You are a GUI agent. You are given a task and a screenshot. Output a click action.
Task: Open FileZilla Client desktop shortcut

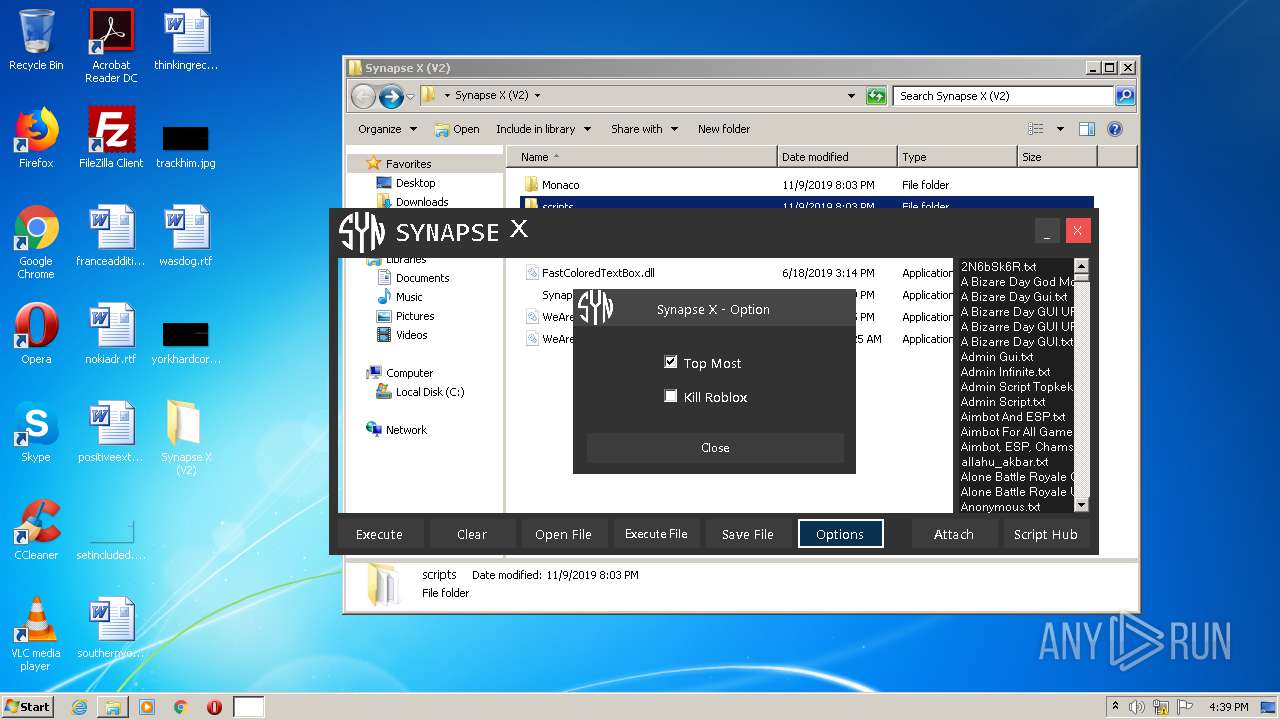click(111, 138)
